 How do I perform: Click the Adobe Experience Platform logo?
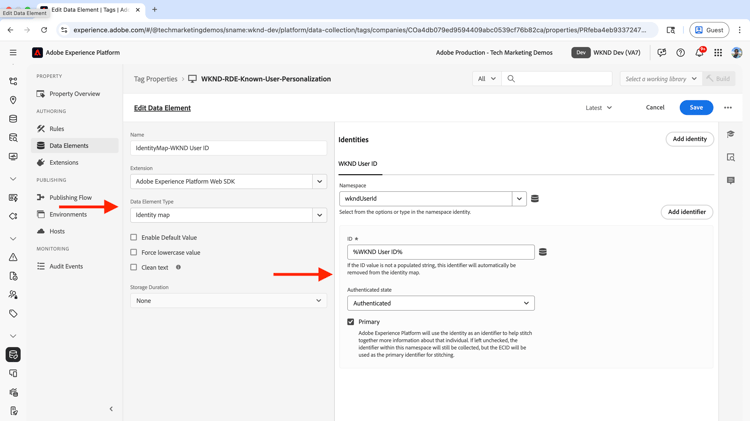(x=37, y=53)
